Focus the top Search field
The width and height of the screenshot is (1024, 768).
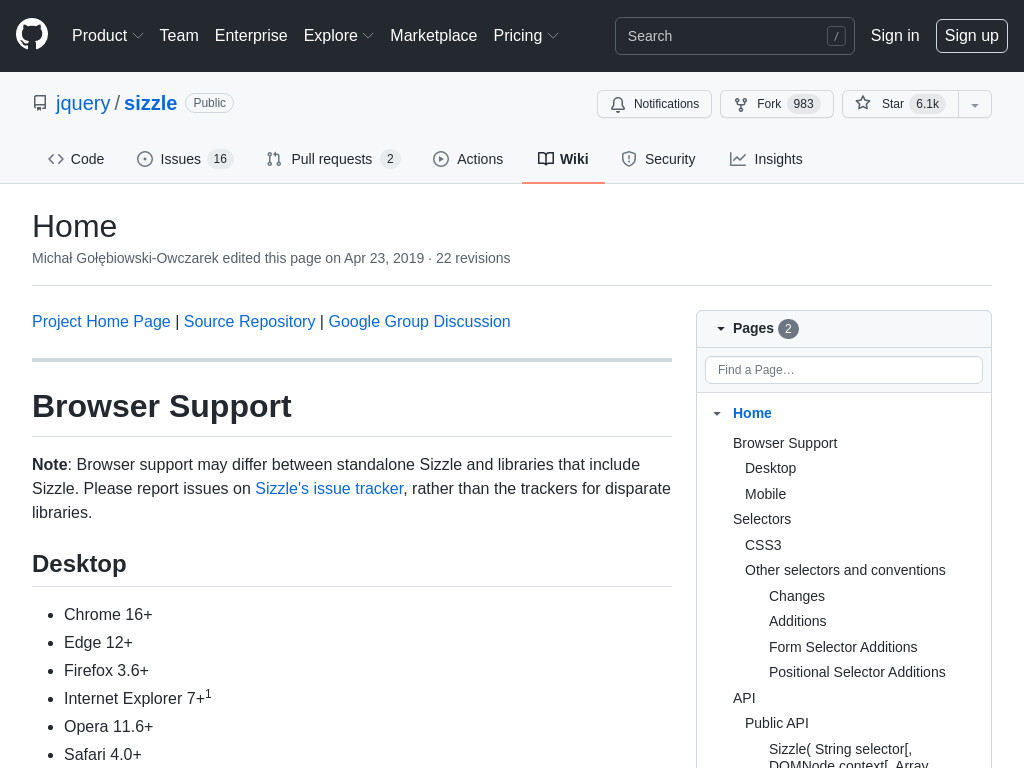(735, 36)
